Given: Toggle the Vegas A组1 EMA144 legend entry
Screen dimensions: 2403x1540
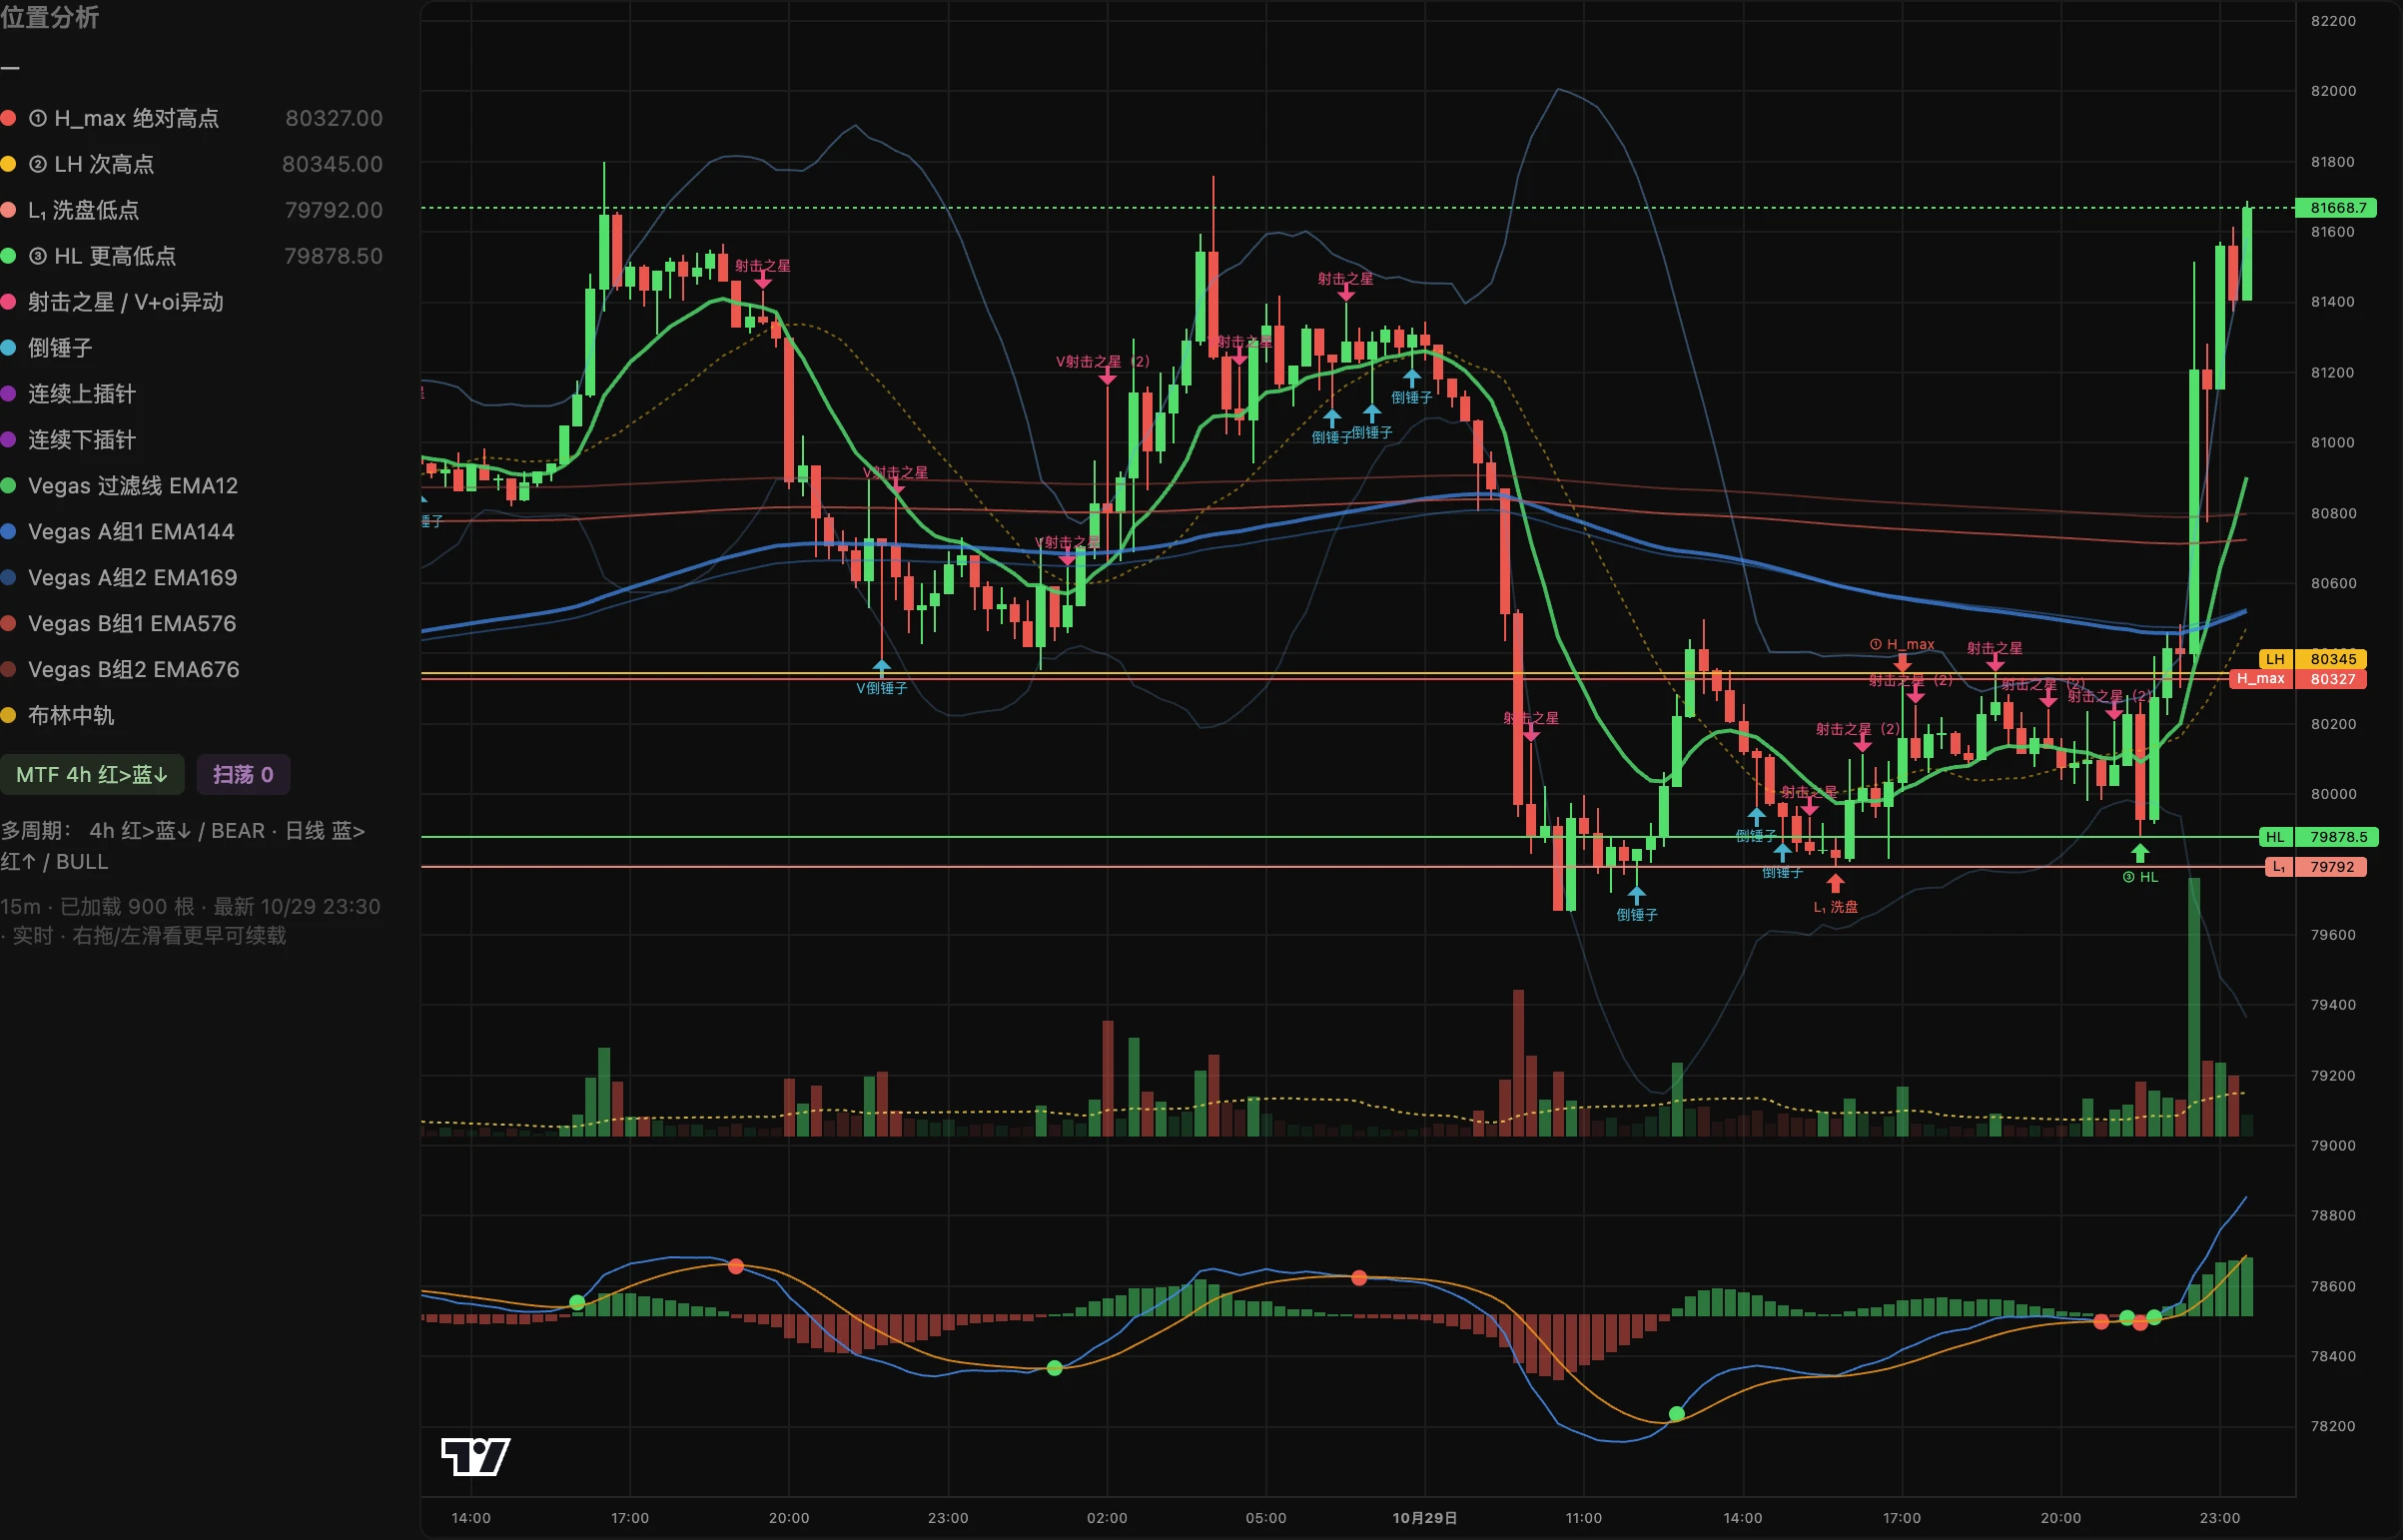Looking at the screenshot, I should coord(118,532).
